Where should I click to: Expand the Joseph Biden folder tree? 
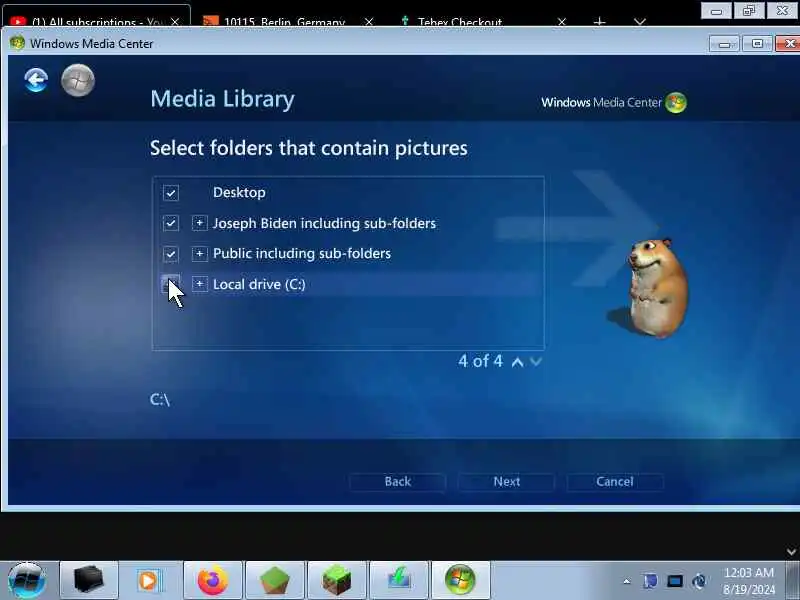tap(199, 223)
